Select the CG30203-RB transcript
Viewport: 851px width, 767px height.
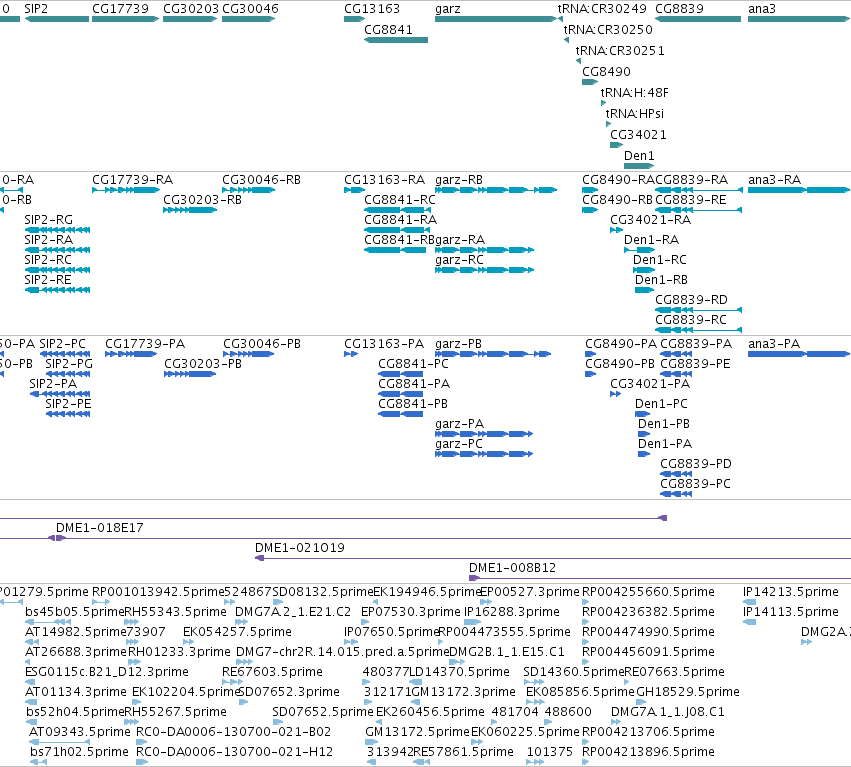tap(190, 210)
